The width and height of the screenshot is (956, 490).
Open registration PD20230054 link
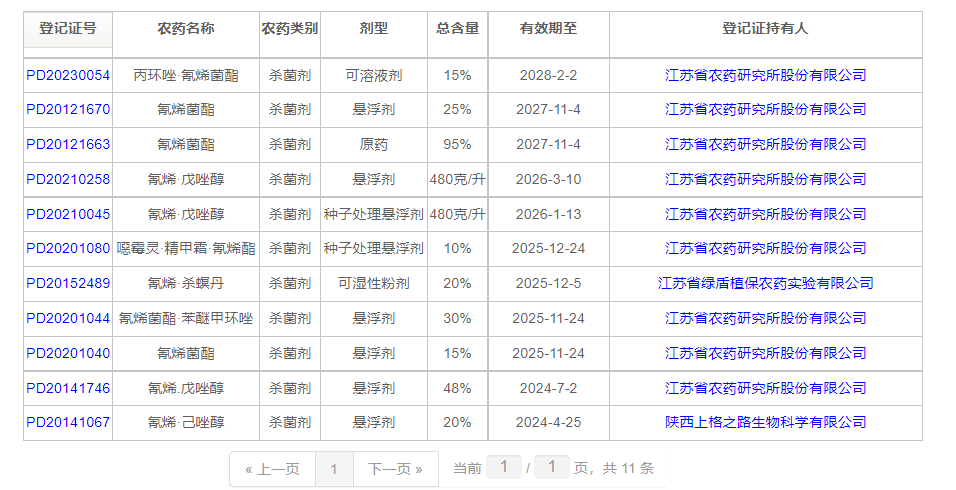coord(68,76)
